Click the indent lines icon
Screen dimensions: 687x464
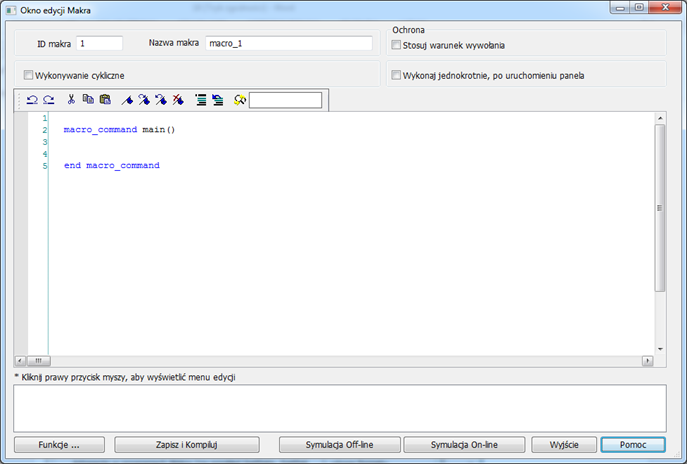coord(201,100)
